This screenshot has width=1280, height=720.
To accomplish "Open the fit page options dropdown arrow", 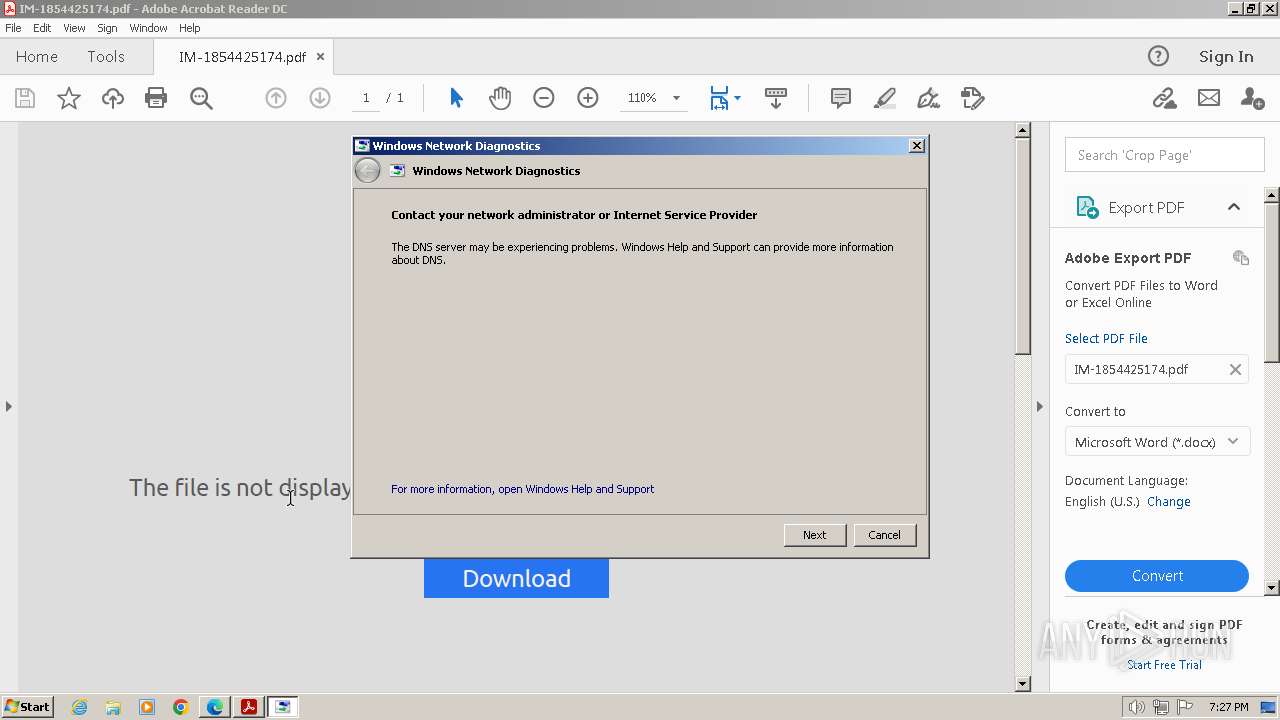I will coord(737,98).
